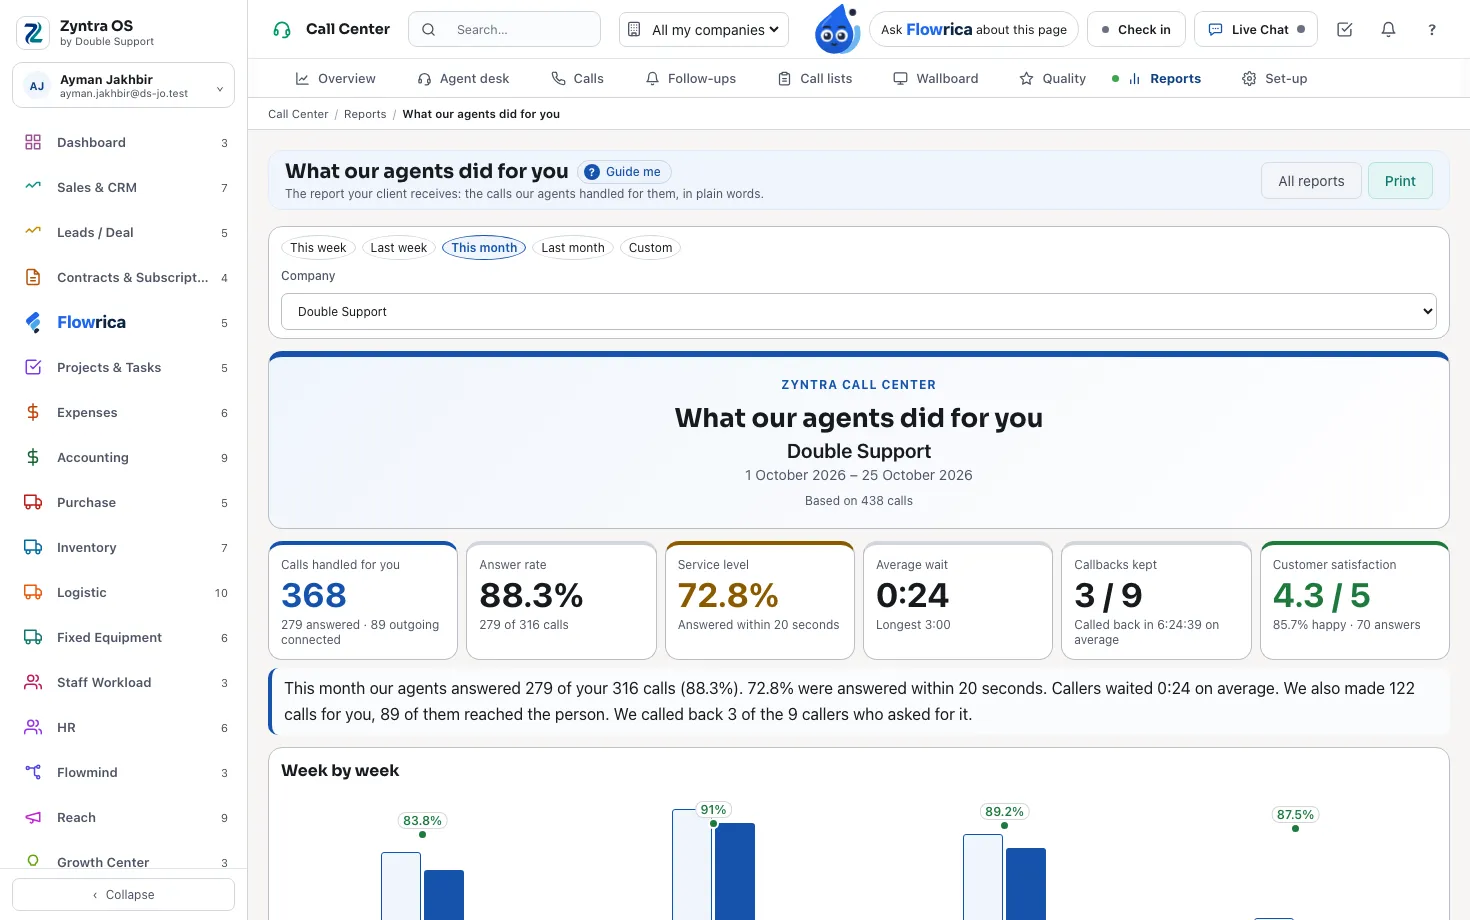Screen dimensions: 1470x920
Task: Click the Call Center headset icon
Action: [x=282, y=30]
